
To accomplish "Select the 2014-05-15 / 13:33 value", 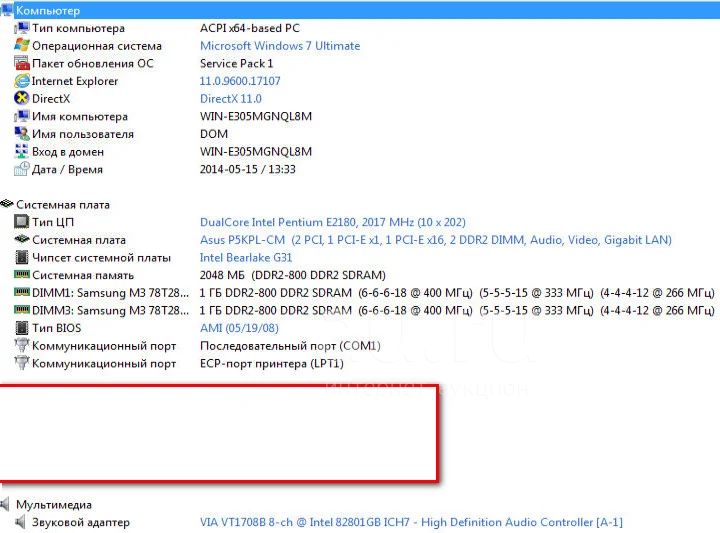I will click(x=248, y=169).
